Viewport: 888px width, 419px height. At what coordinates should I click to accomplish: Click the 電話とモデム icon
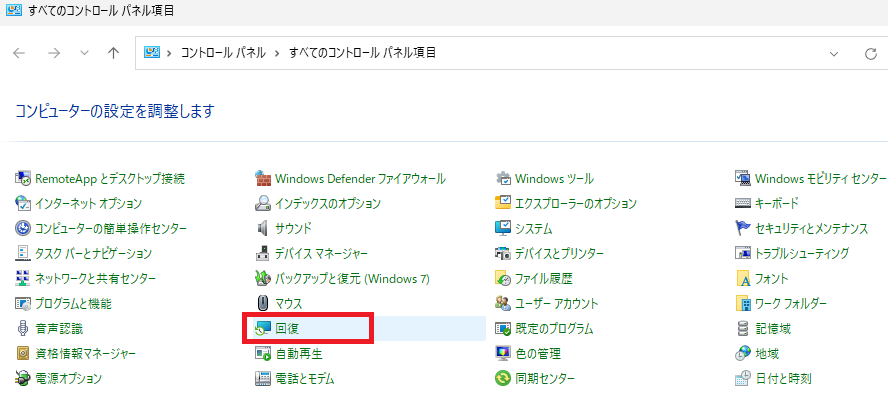pos(263,378)
